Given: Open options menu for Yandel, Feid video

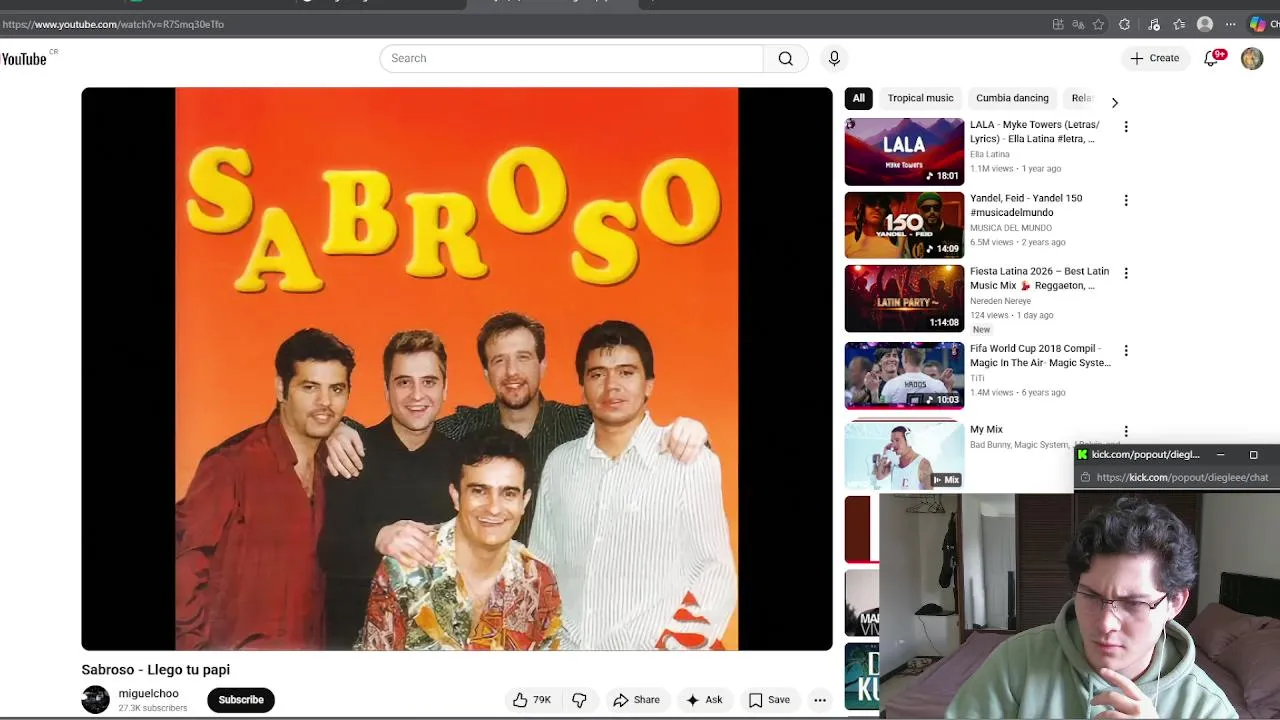Looking at the screenshot, I should (x=1126, y=200).
